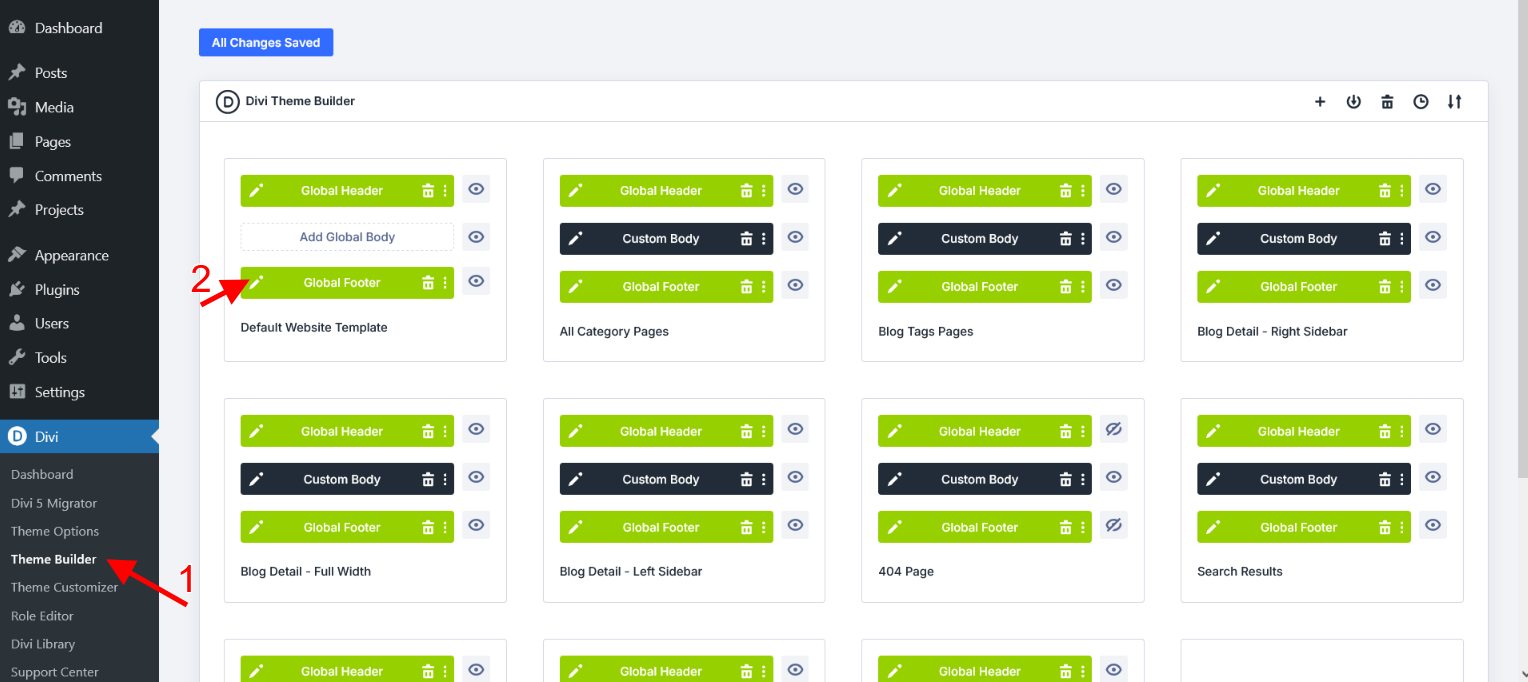Viewport: 1528px width, 682px height.
Task: Select the Default Website Template title
Action: coord(314,328)
